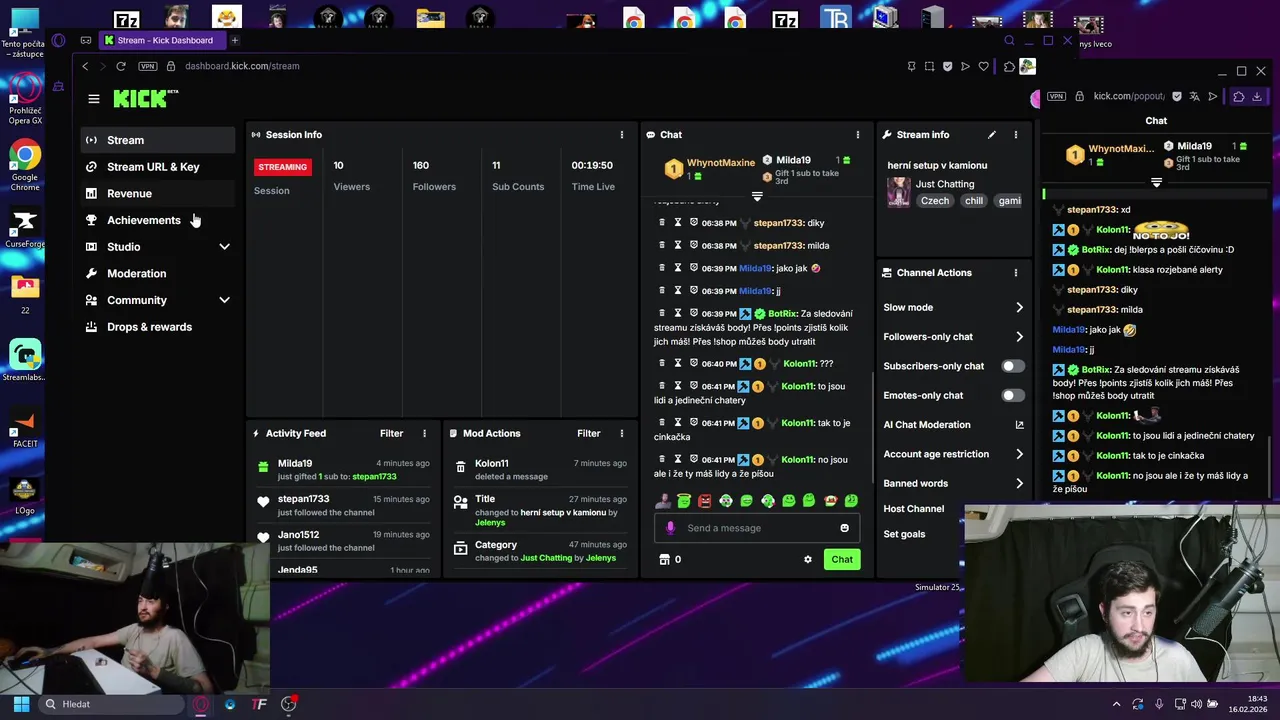The image size is (1280, 720).
Task: Open Slow mode options chevron
Action: pos(1019,308)
